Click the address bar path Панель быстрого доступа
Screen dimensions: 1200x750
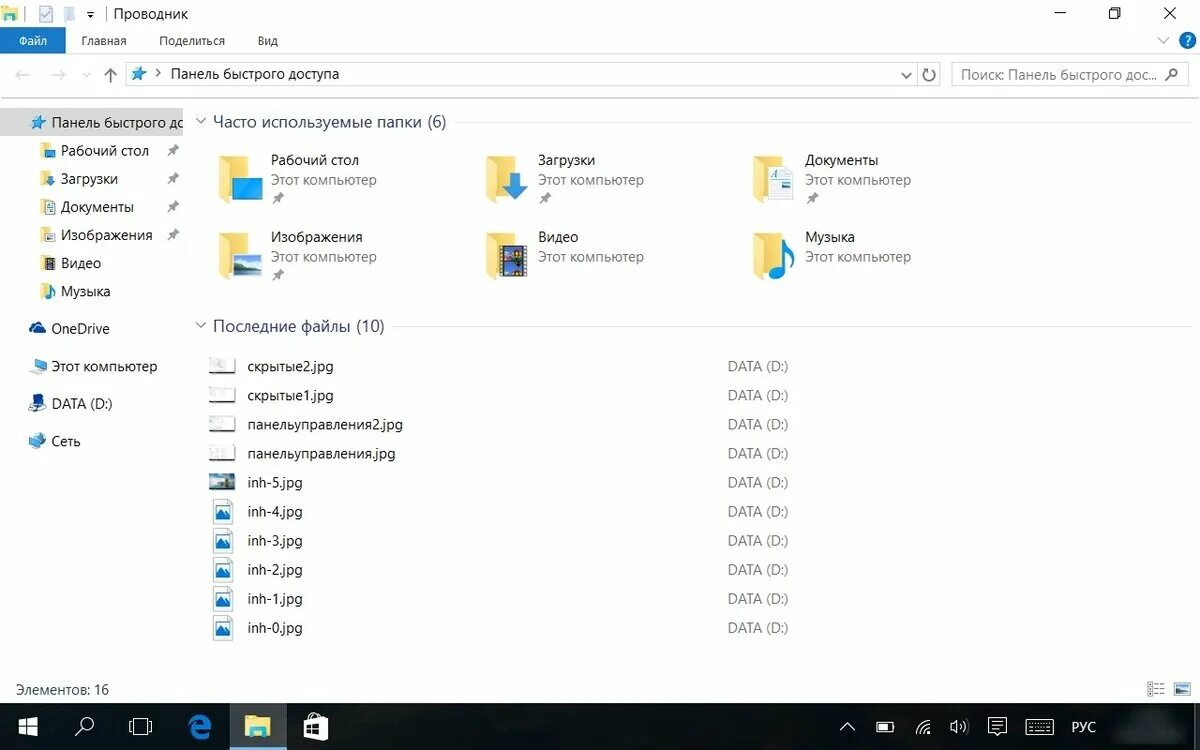point(255,74)
